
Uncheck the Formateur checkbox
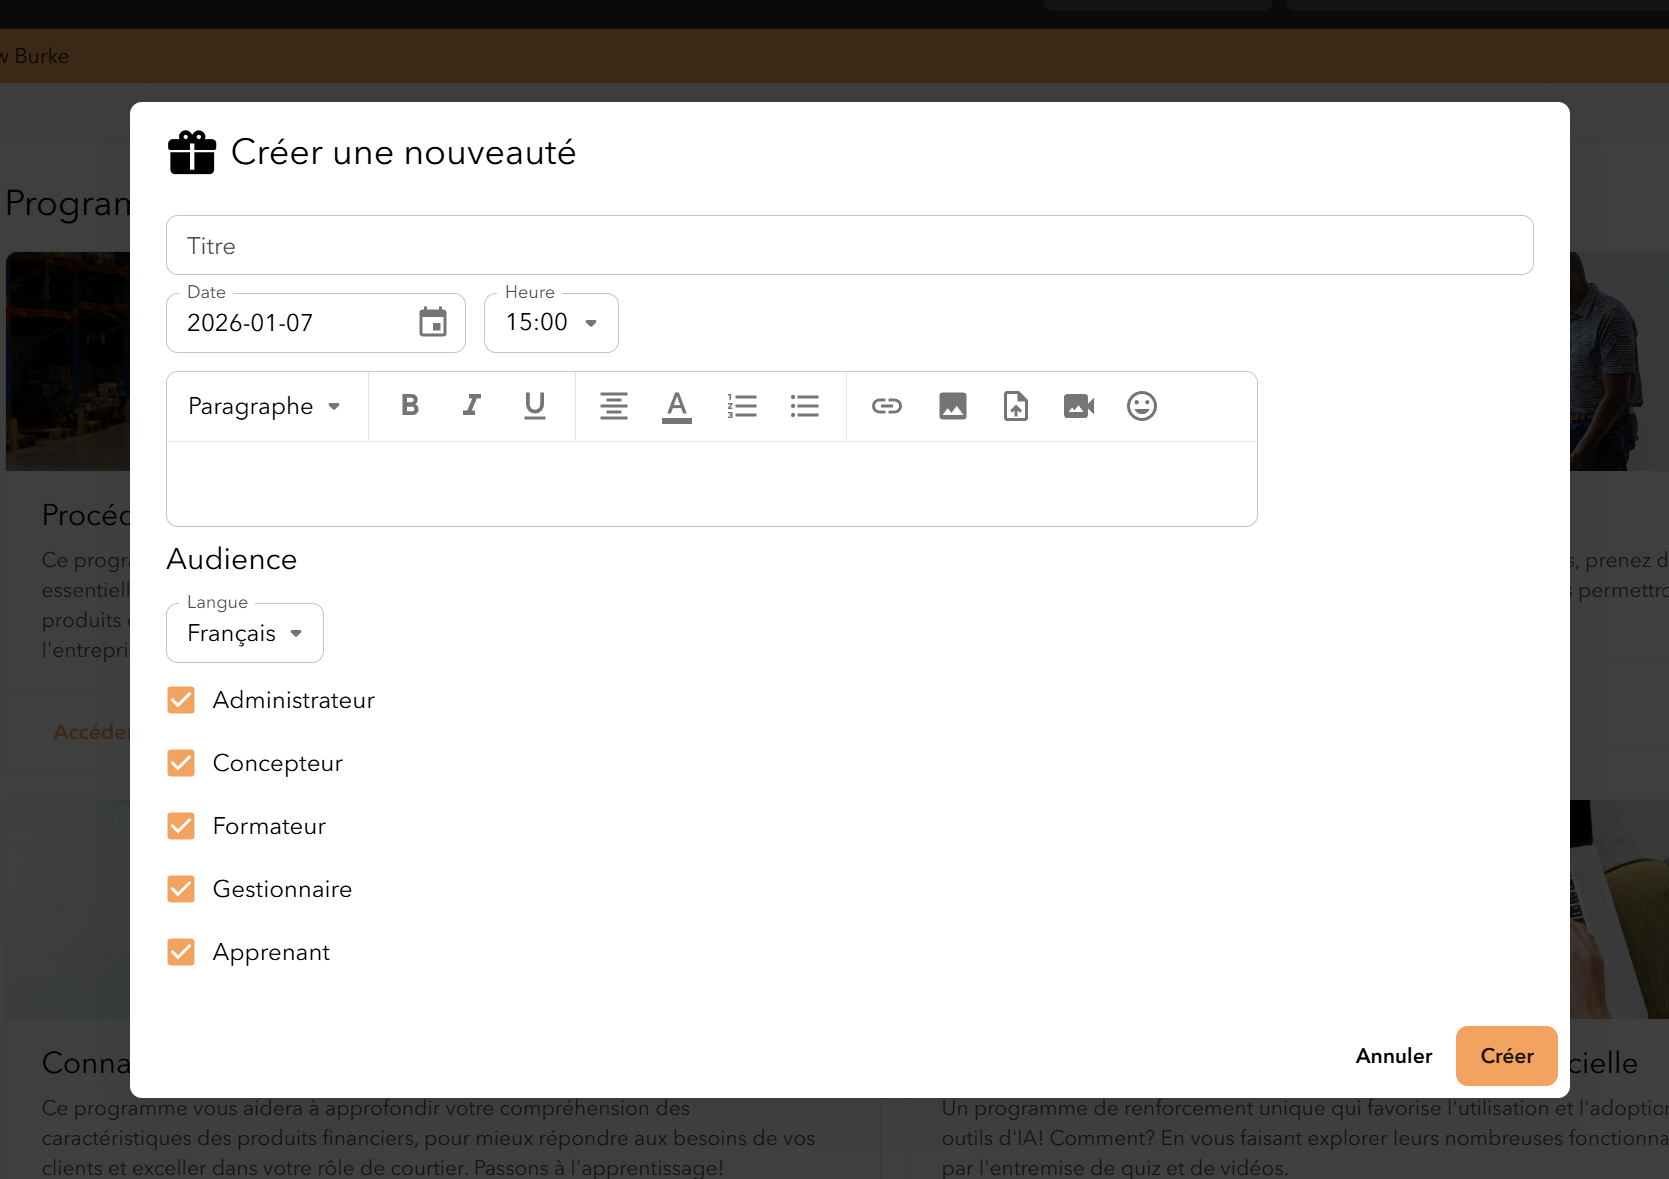pos(181,826)
